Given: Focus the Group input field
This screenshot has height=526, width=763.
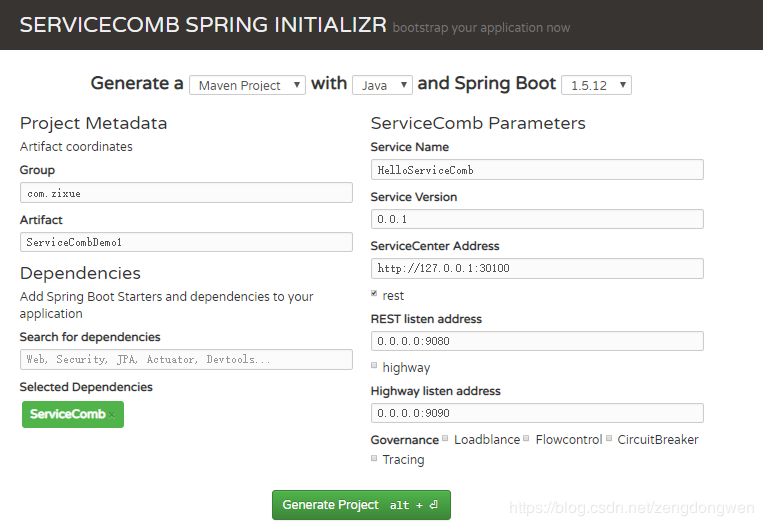Looking at the screenshot, I should [x=186, y=193].
